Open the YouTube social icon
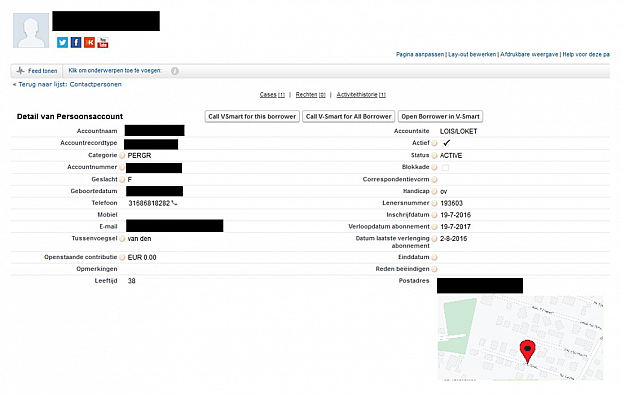 tap(103, 42)
